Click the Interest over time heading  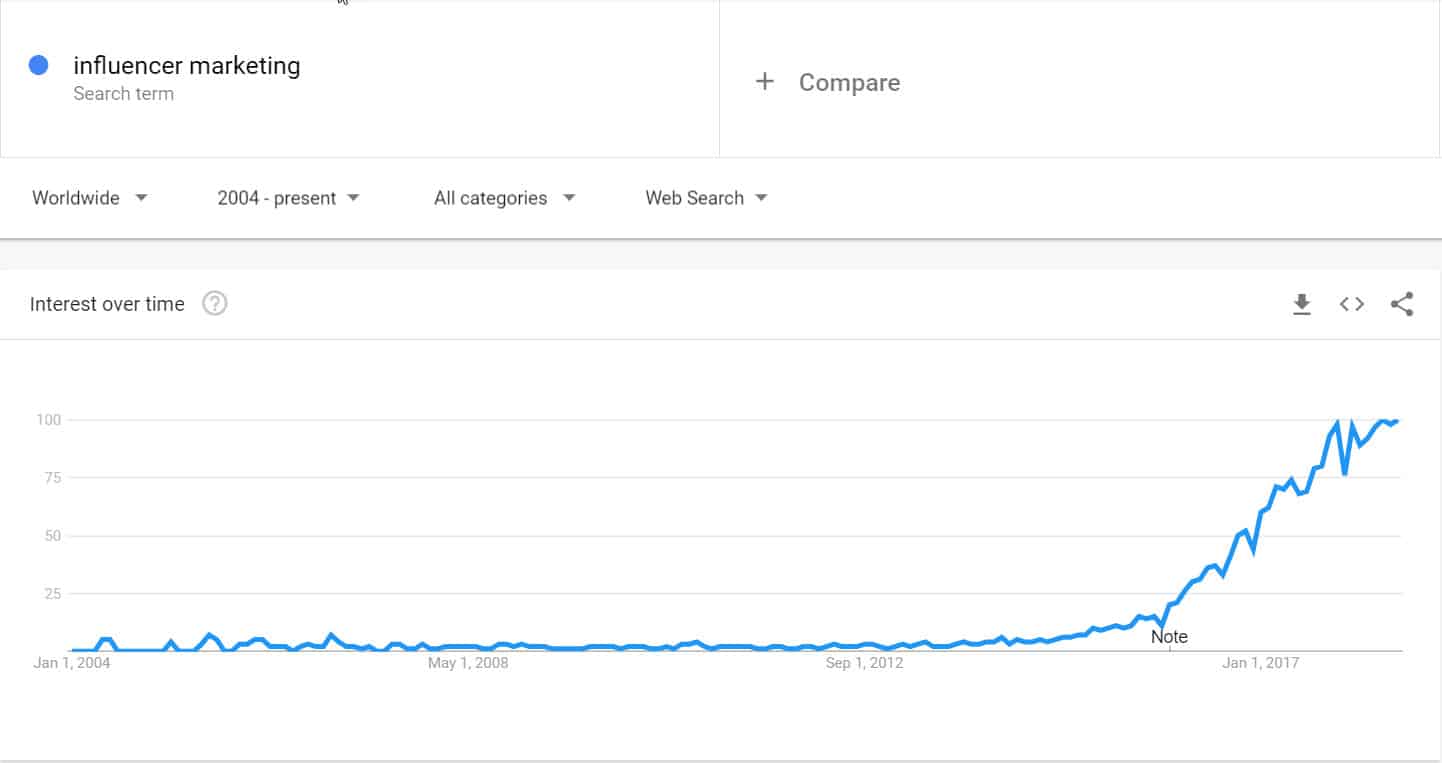pos(108,303)
